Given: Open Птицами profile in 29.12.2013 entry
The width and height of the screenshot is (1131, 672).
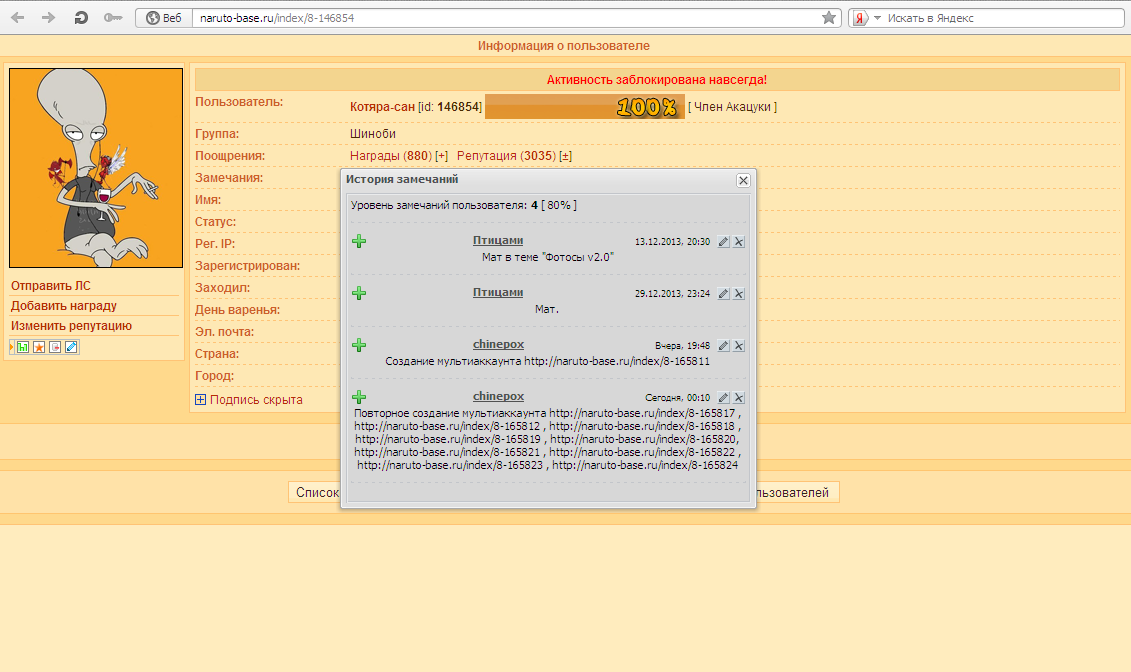Looking at the screenshot, I should [498, 292].
